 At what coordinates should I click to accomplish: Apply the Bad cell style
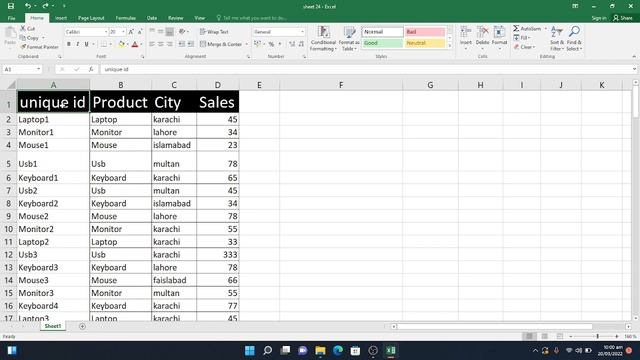click(425, 32)
